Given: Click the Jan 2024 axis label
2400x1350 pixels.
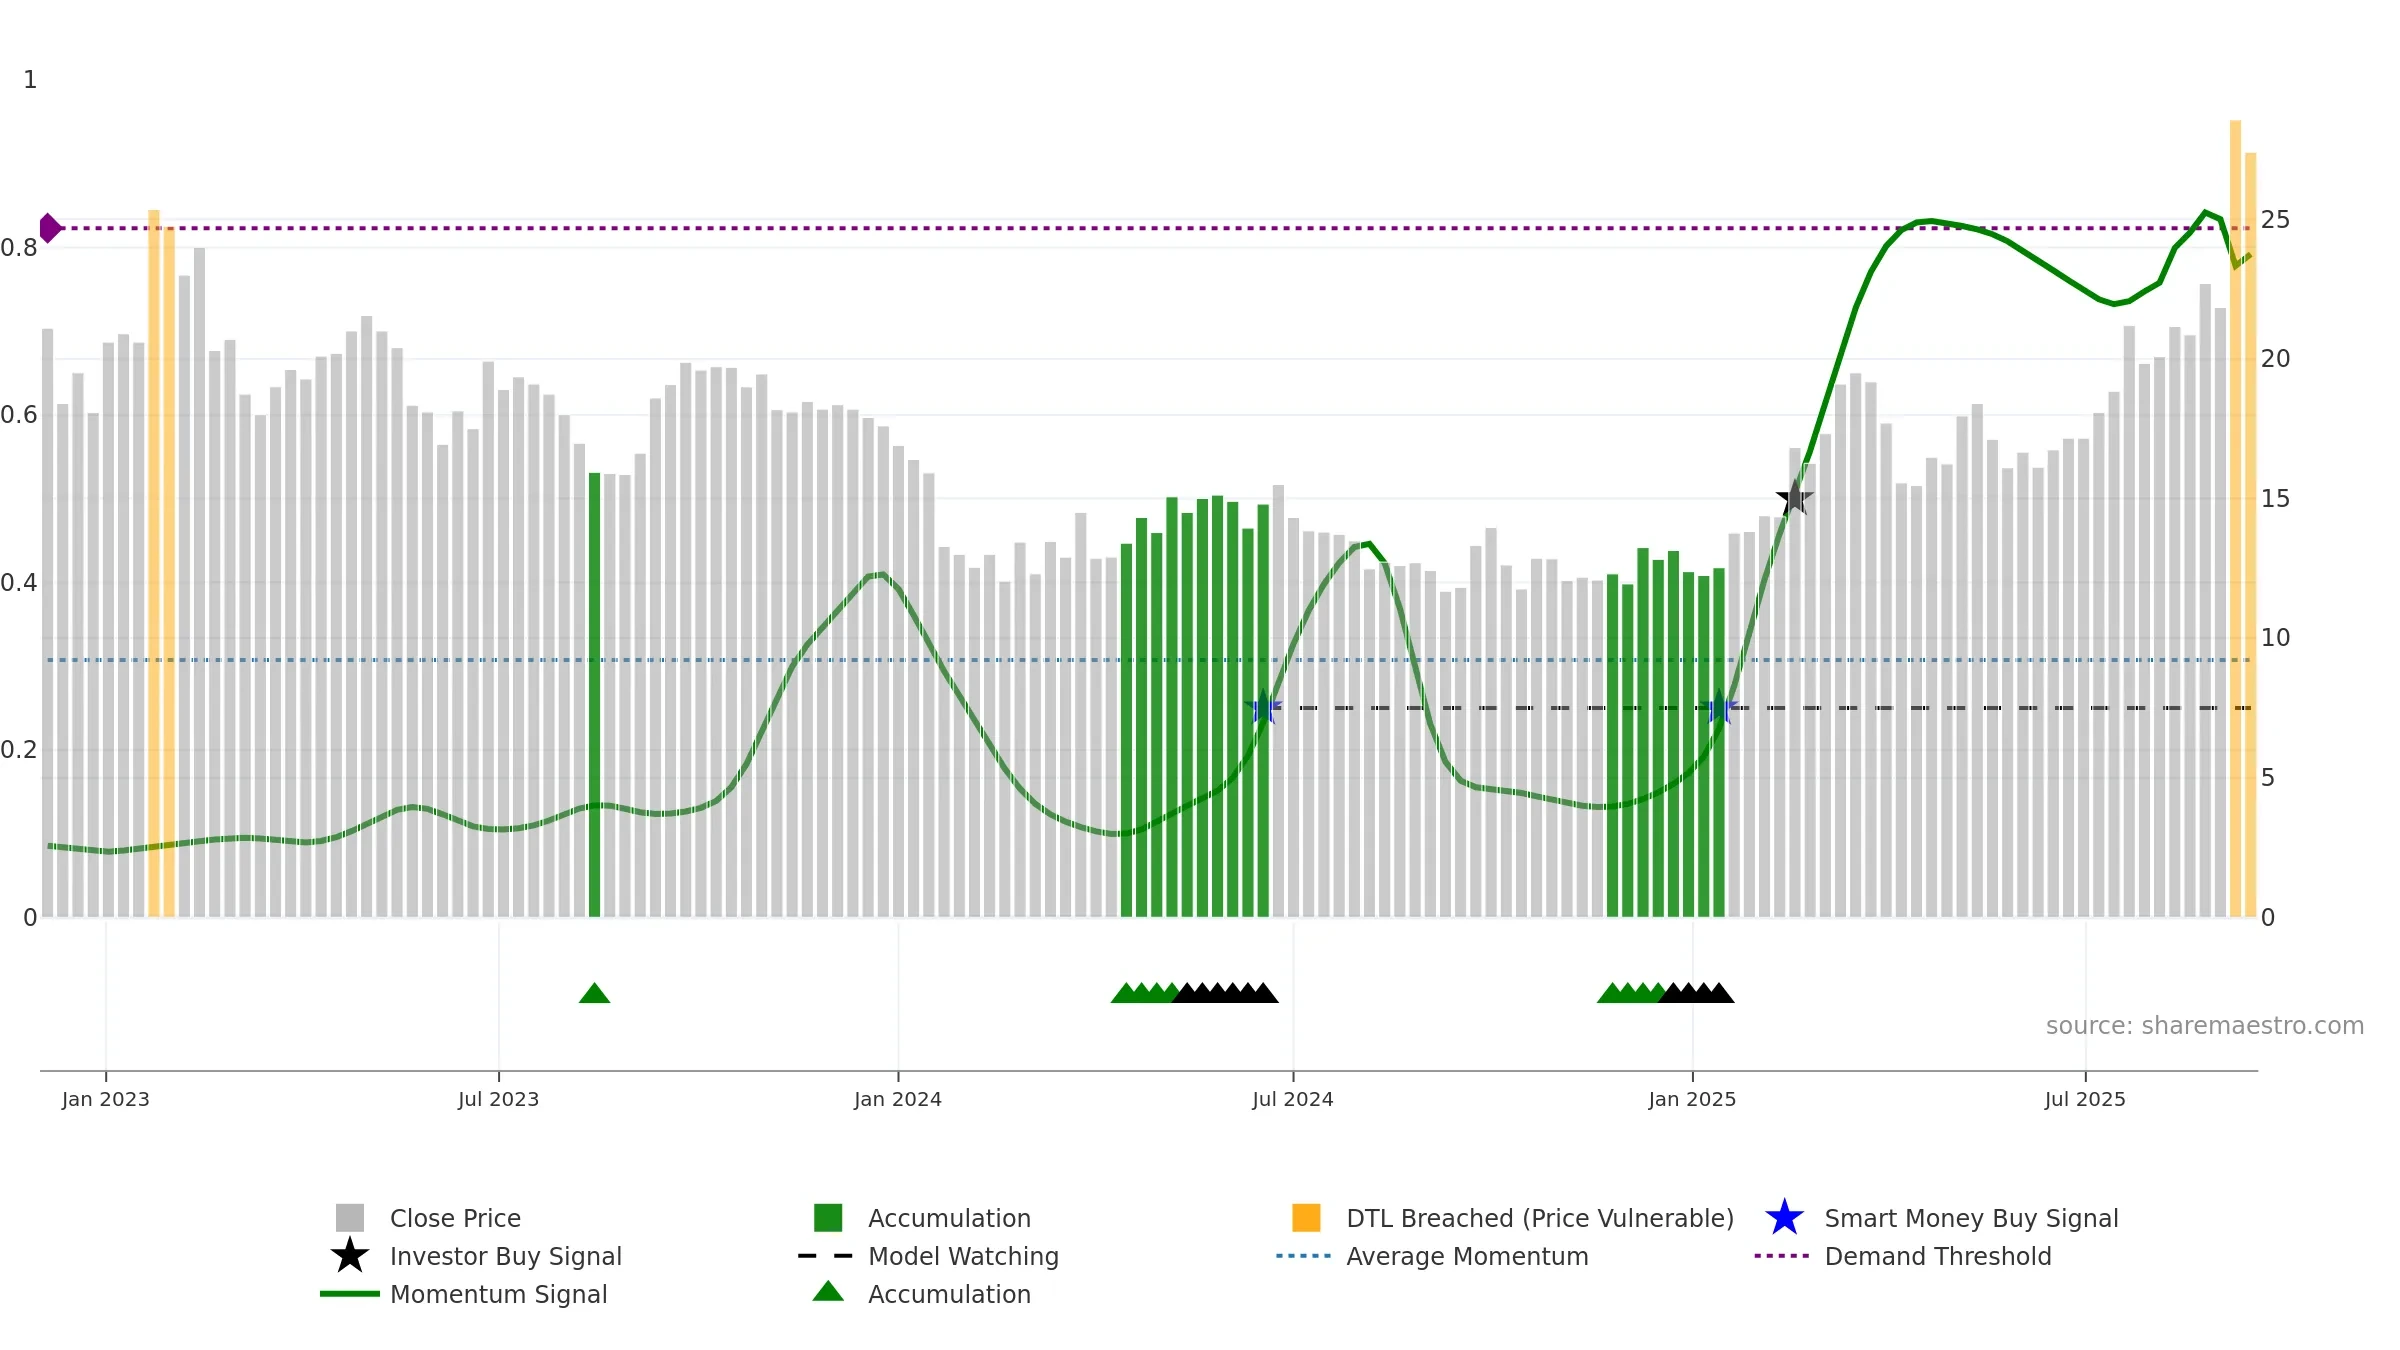Looking at the screenshot, I should click(898, 1100).
